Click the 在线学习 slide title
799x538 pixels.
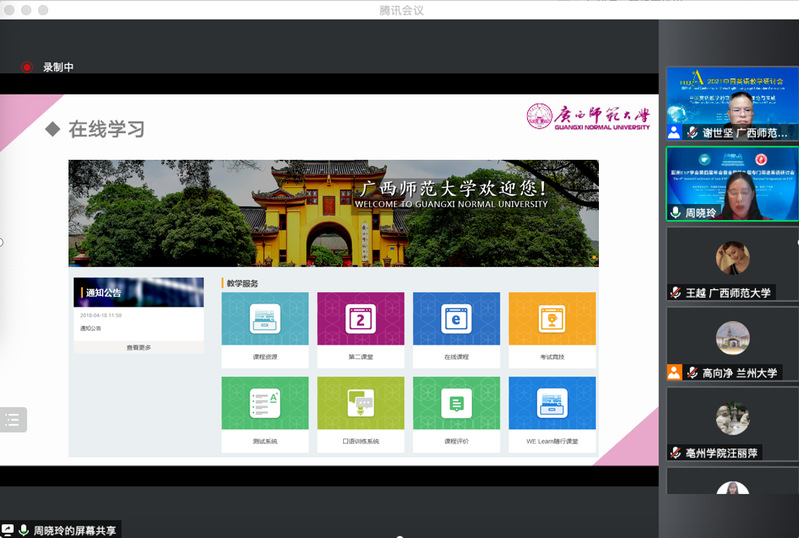[x=106, y=129]
